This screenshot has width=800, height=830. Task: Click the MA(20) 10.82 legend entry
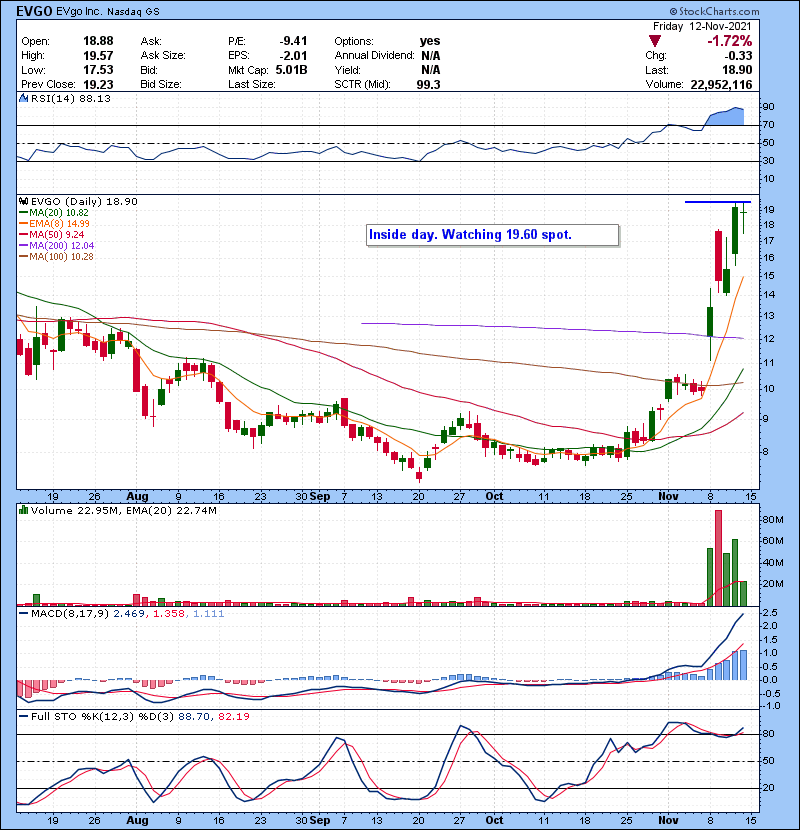point(53,212)
